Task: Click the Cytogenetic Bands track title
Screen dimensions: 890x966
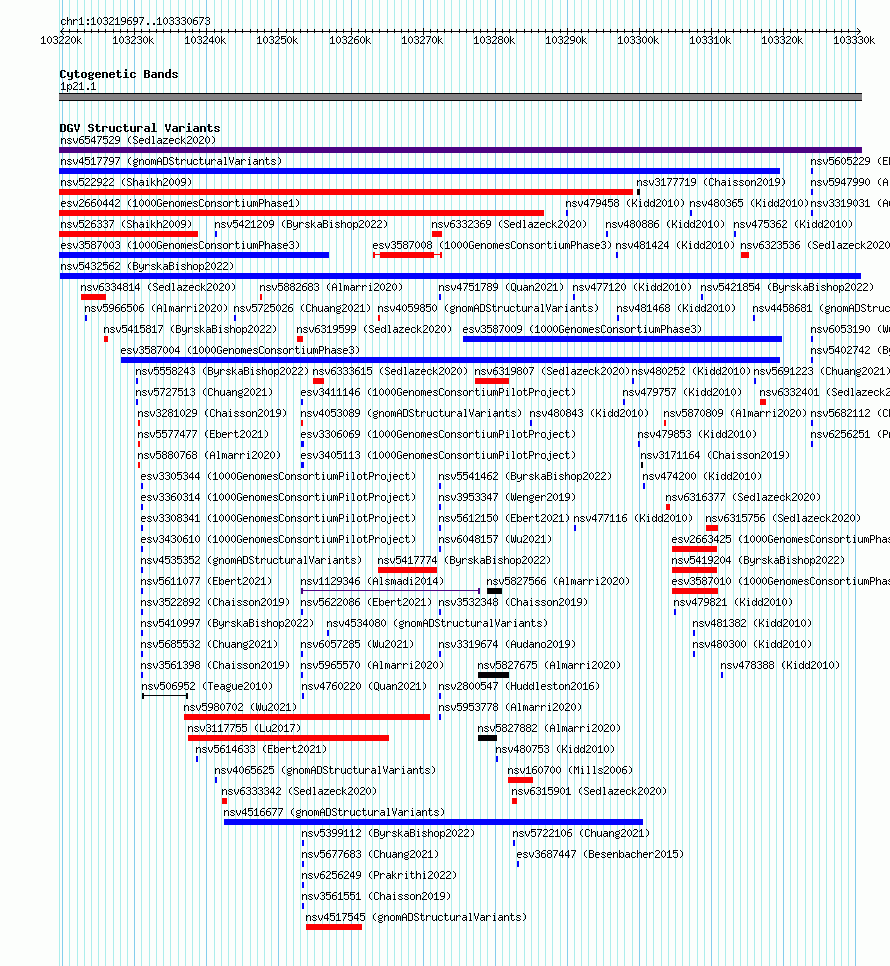Action: (119, 74)
